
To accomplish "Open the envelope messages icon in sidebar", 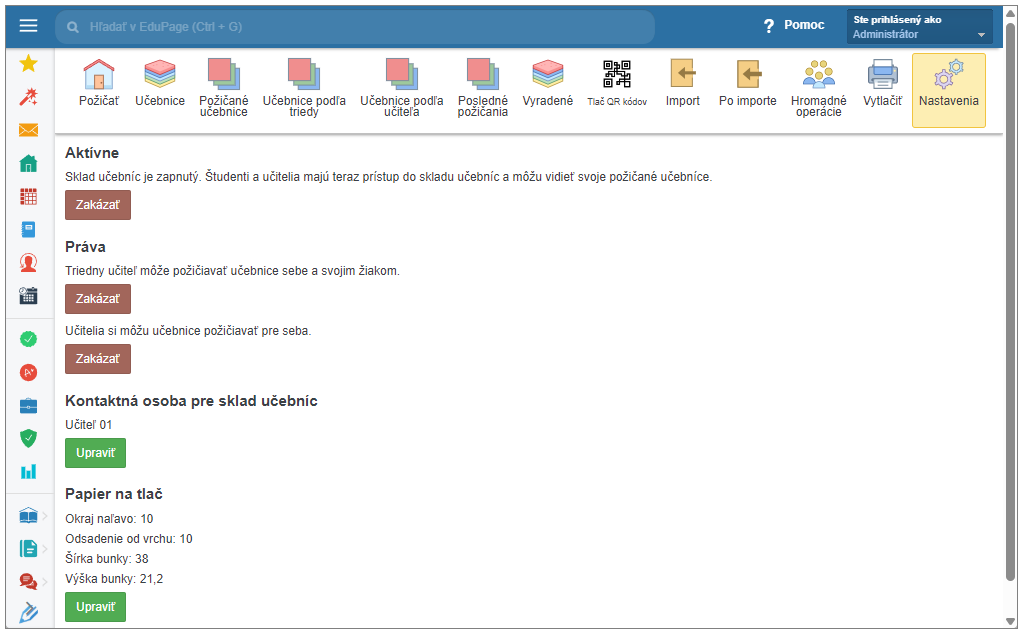I will 28,130.
